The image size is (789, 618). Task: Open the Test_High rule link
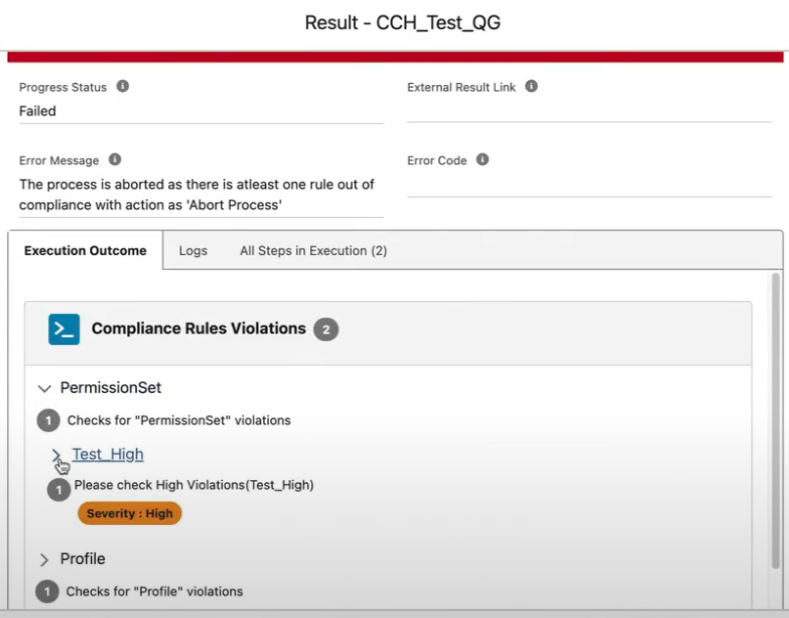click(x=108, y=454)
